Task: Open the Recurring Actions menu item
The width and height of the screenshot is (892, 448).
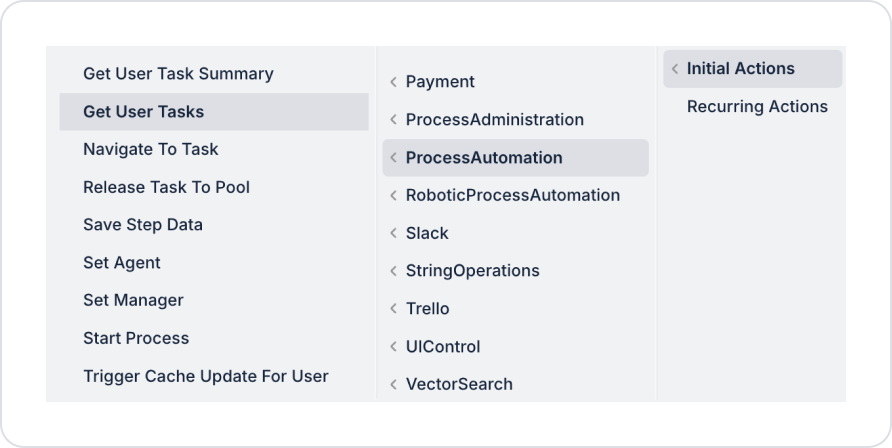Action: coord(757,107)
